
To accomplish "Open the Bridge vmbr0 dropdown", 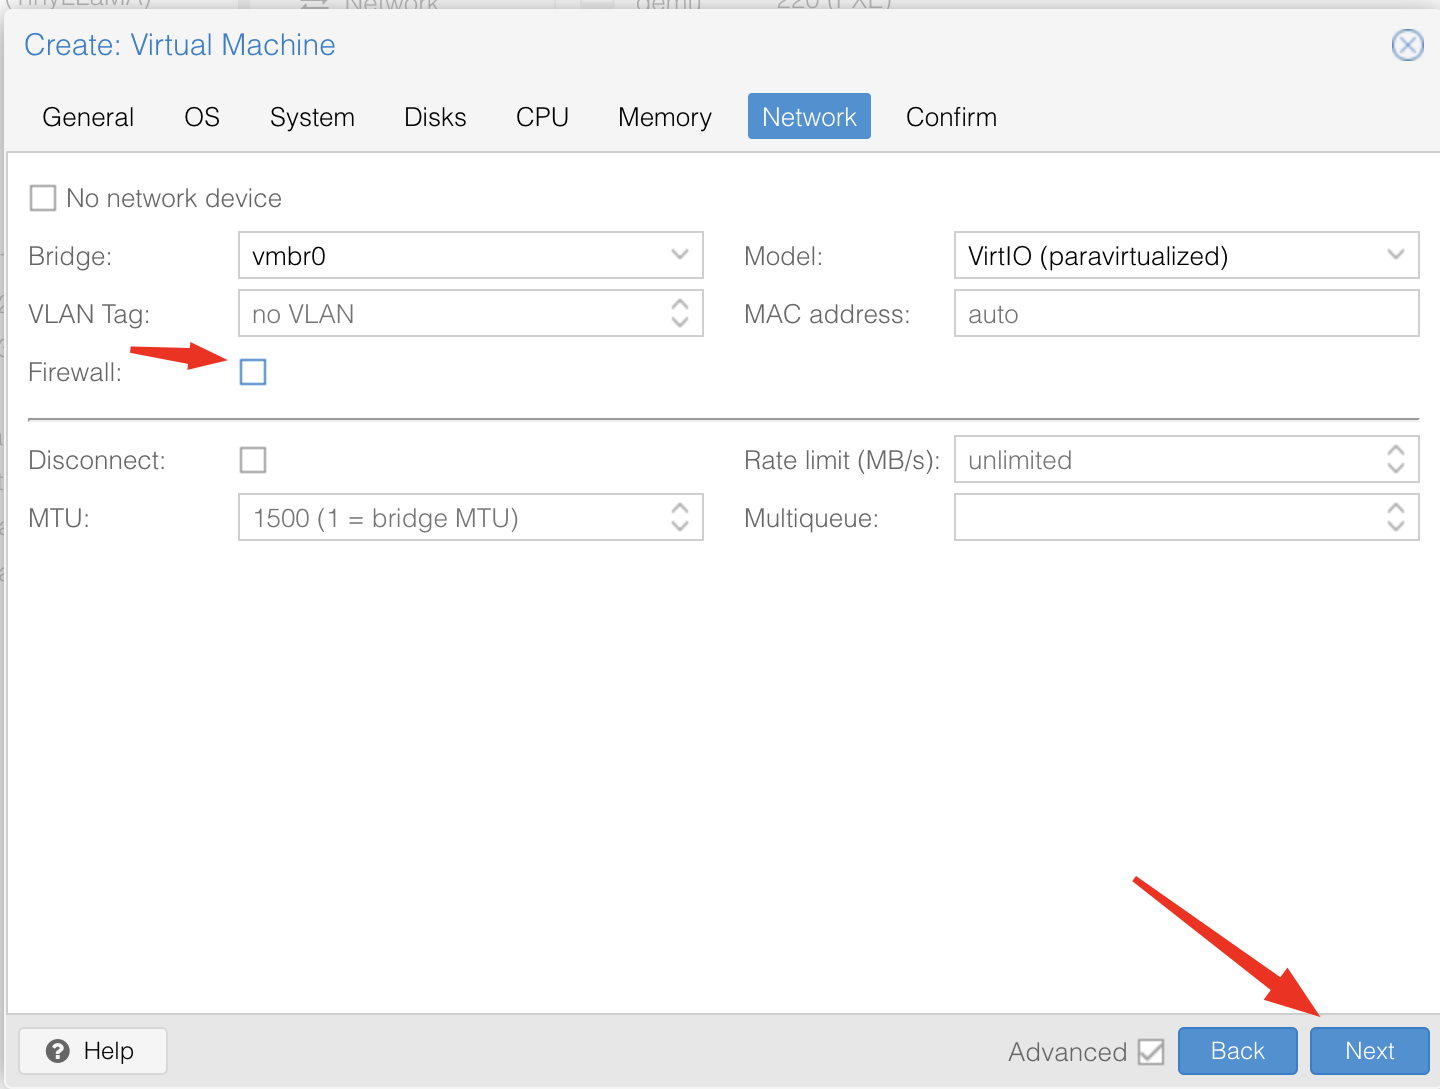I will pos(680,255).
